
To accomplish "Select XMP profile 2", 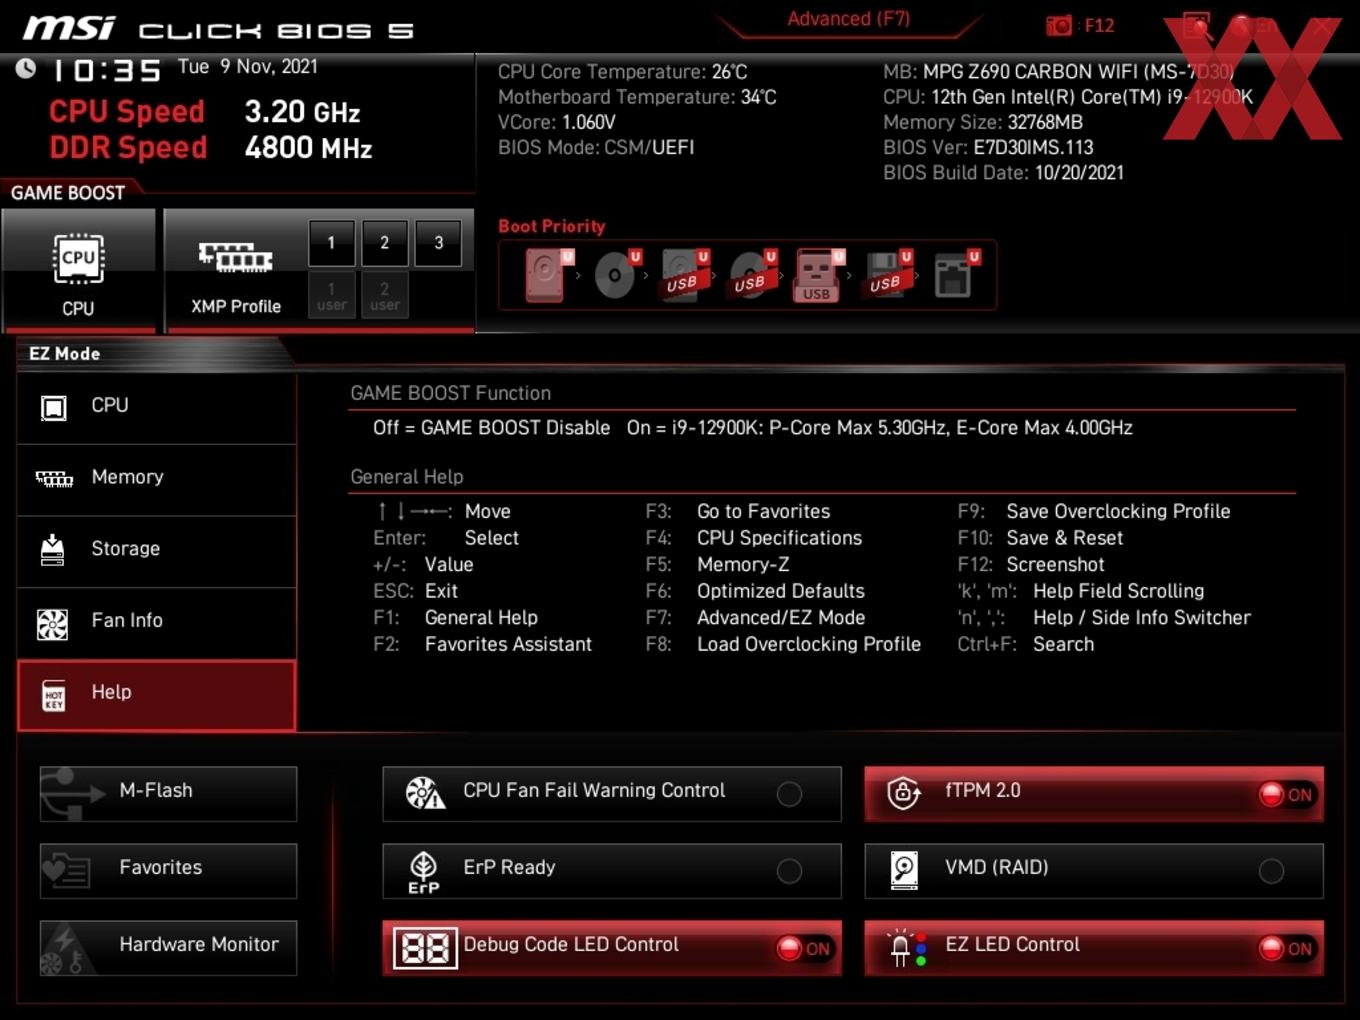I will (x=384, y=243).
